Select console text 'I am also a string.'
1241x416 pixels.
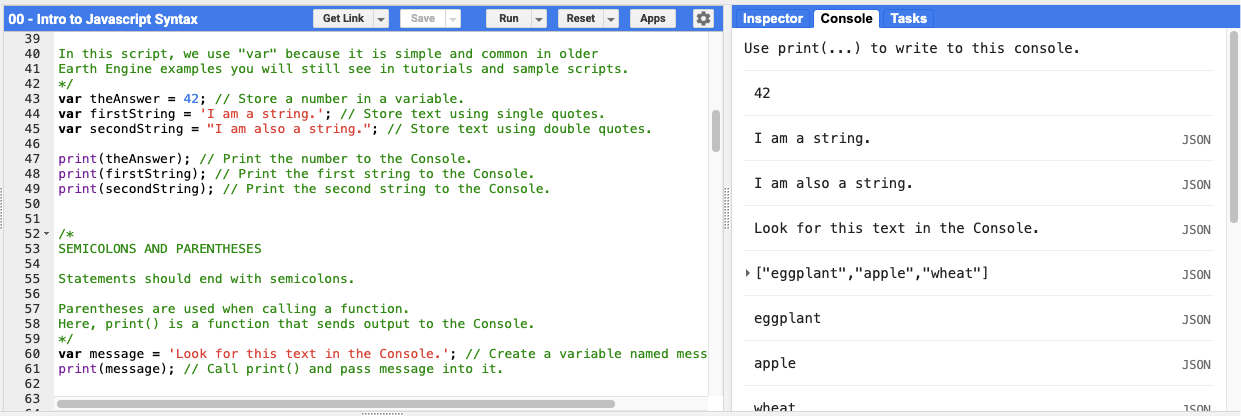point(833,184)
